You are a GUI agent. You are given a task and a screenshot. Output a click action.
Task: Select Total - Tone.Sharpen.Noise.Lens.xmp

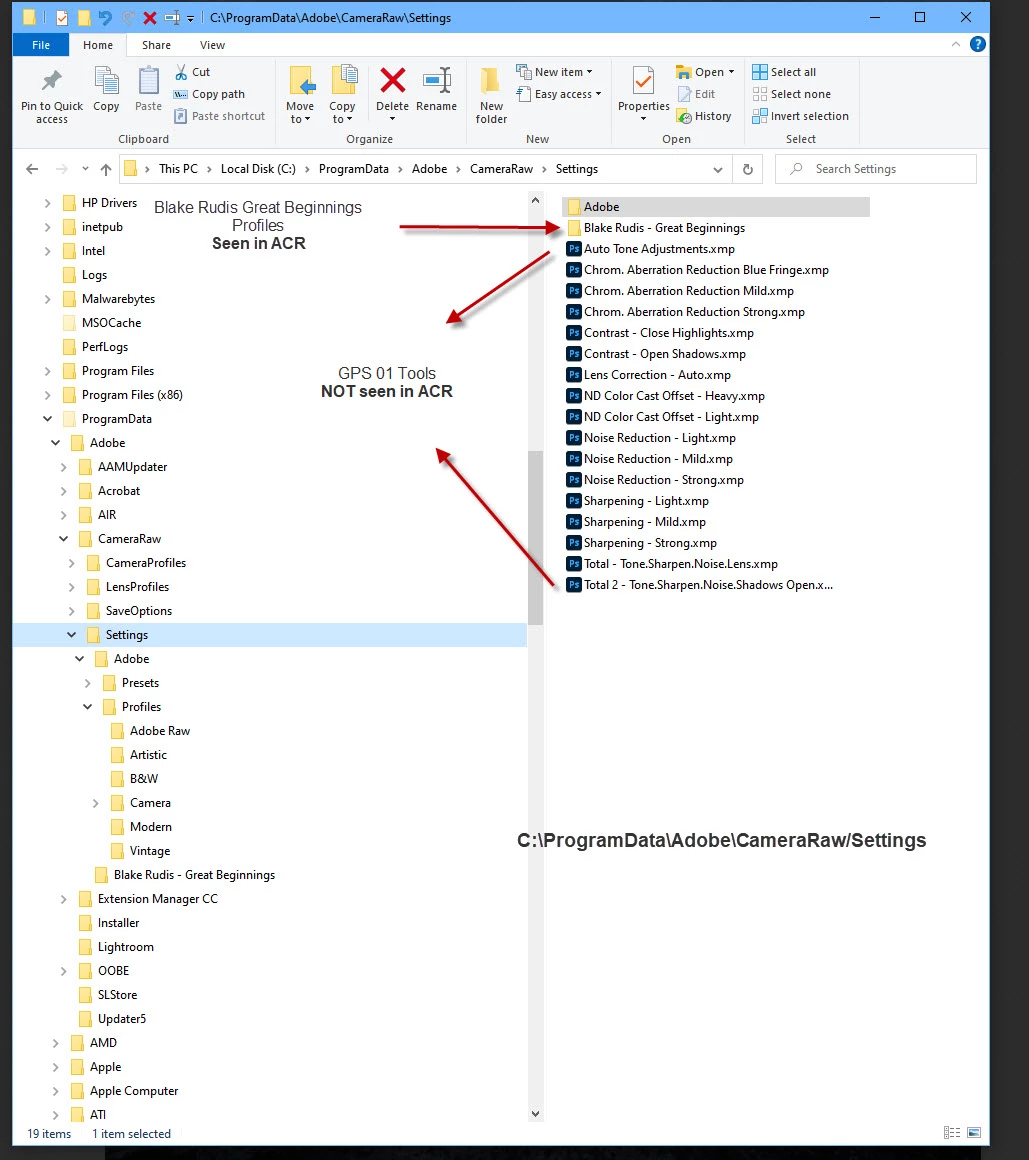(672, 564)
